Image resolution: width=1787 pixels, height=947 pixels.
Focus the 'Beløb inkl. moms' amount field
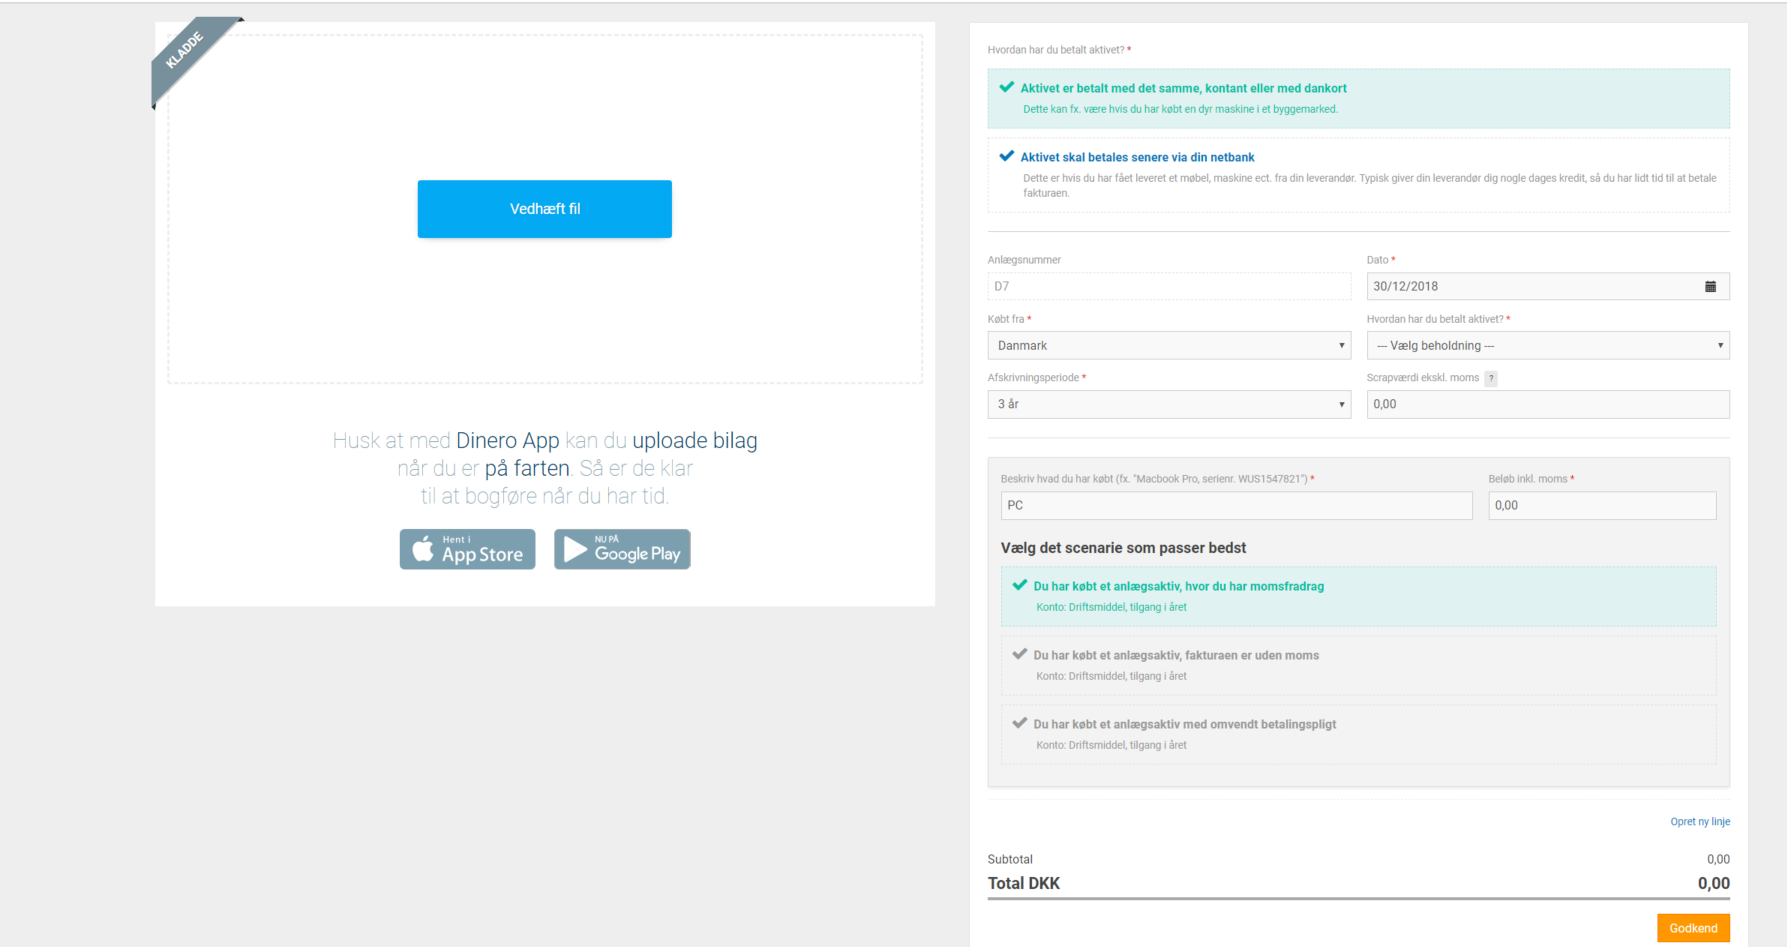point(1601,505)
